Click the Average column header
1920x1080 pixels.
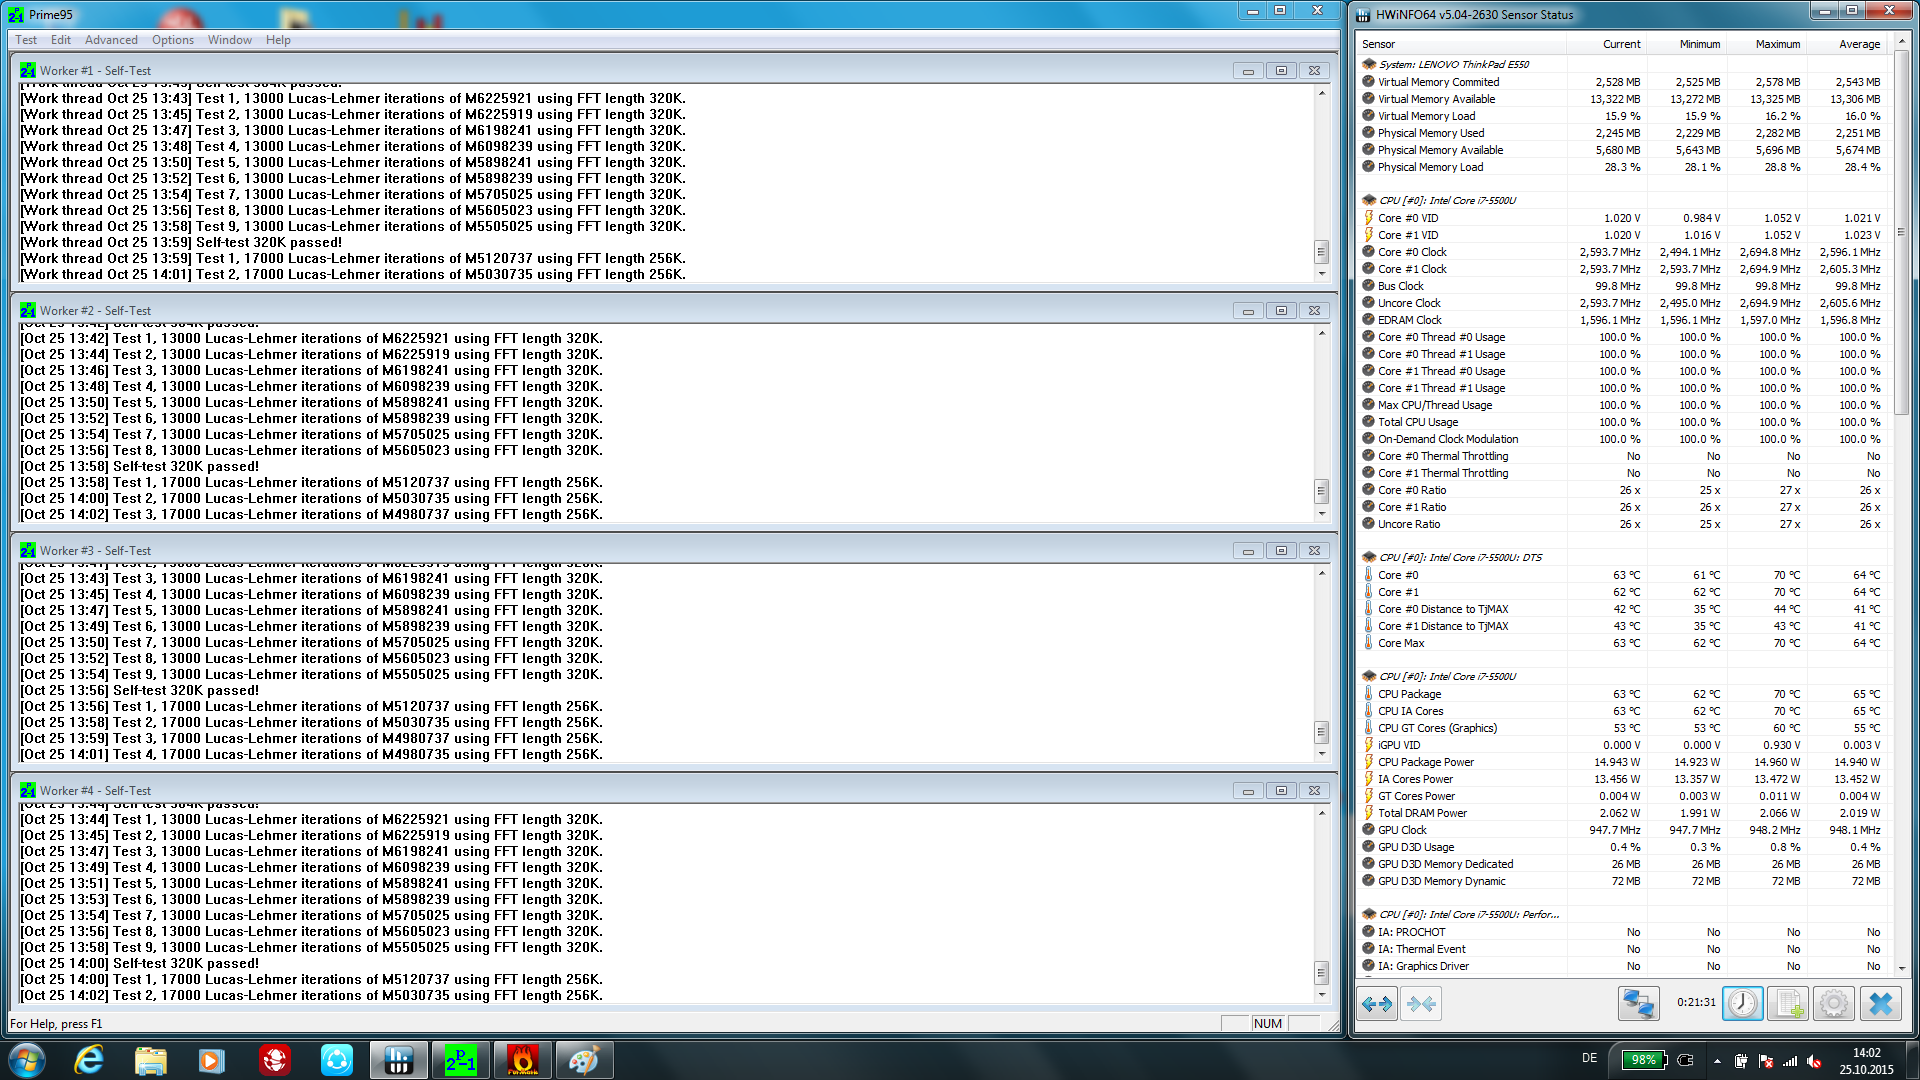(x=1859, y=44)
